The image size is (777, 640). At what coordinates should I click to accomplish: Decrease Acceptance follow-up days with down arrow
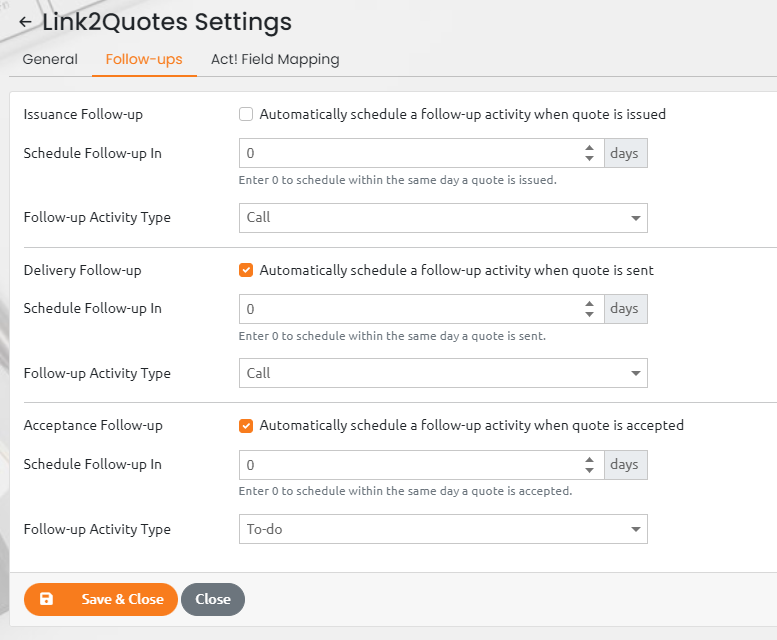click(589, 471)
